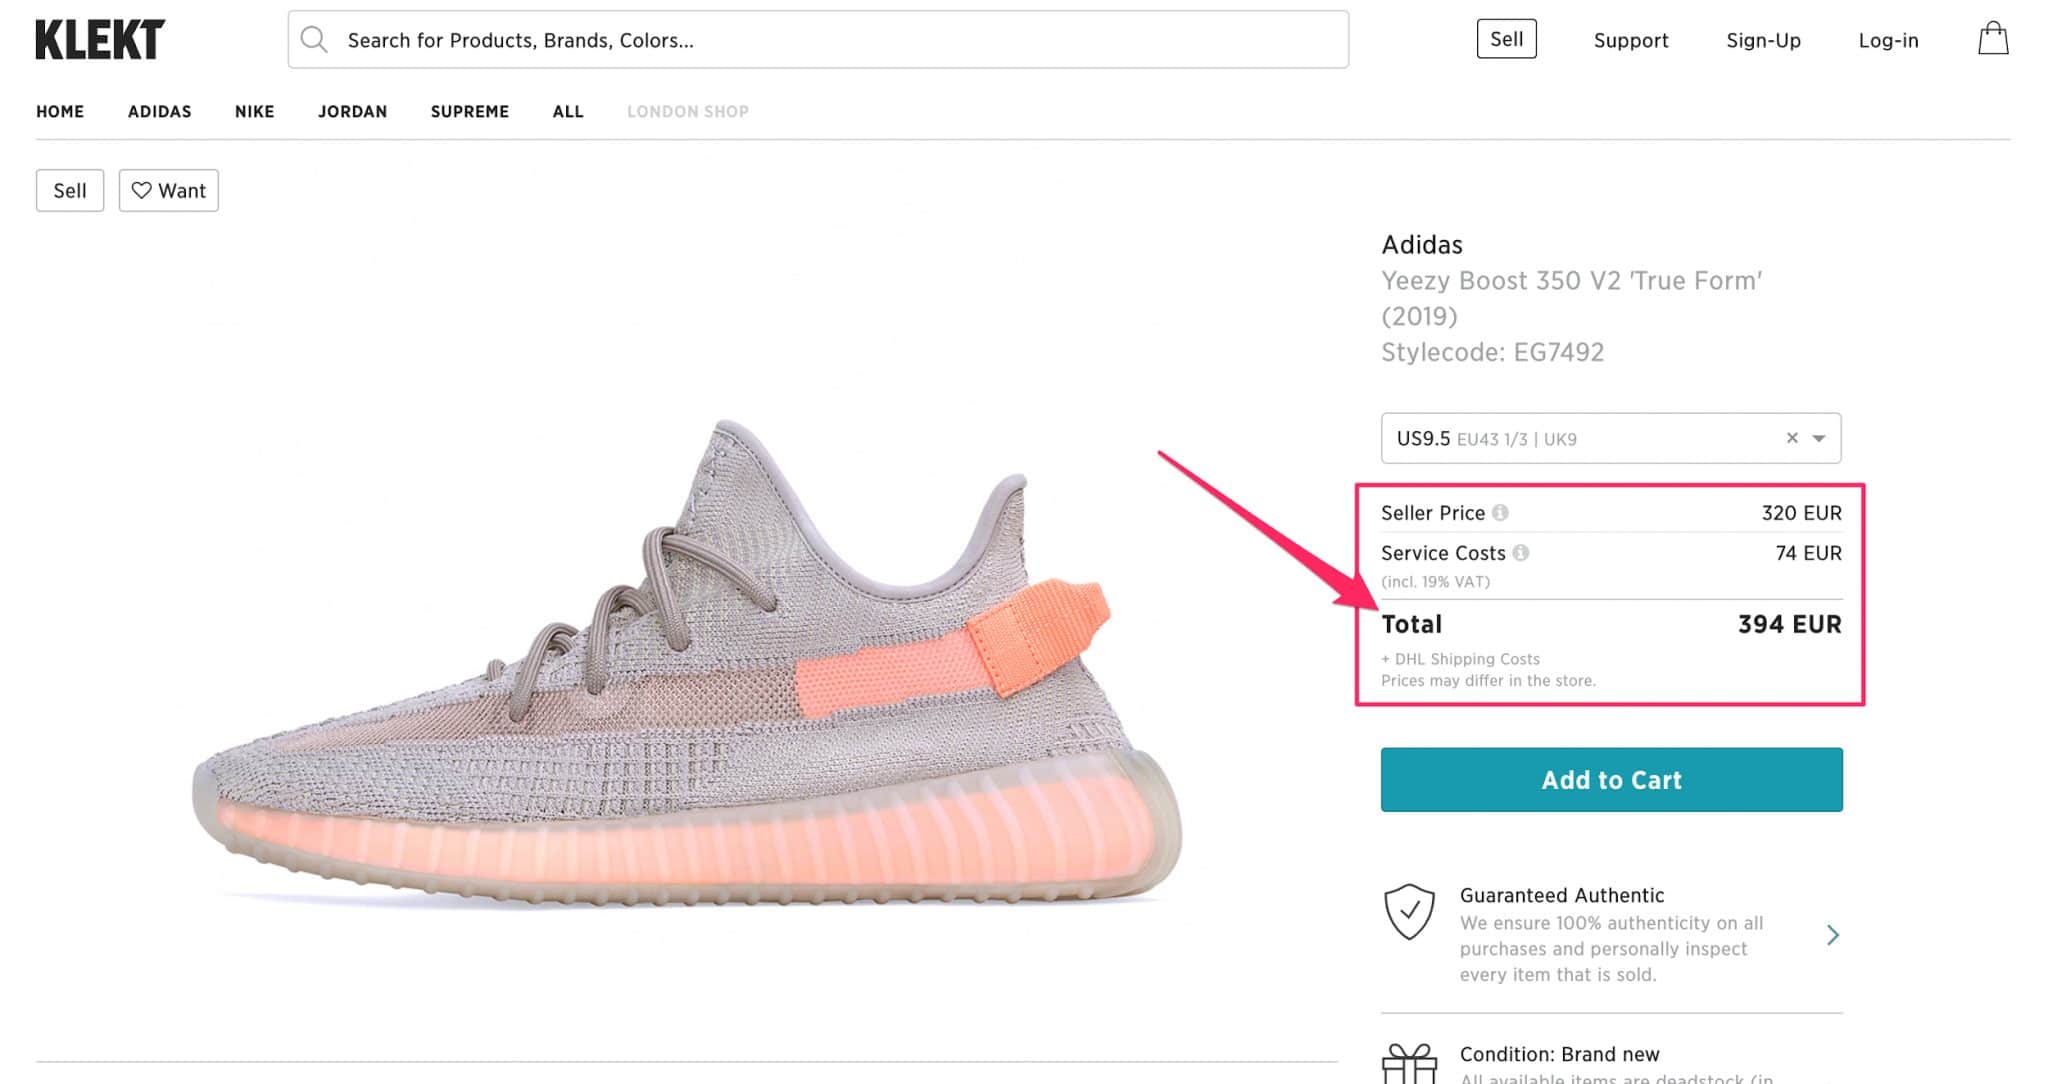The height and width of the screenshot is (1084, 2048).
Task: Click Seller Price info icon
Action: (1500, 513)
